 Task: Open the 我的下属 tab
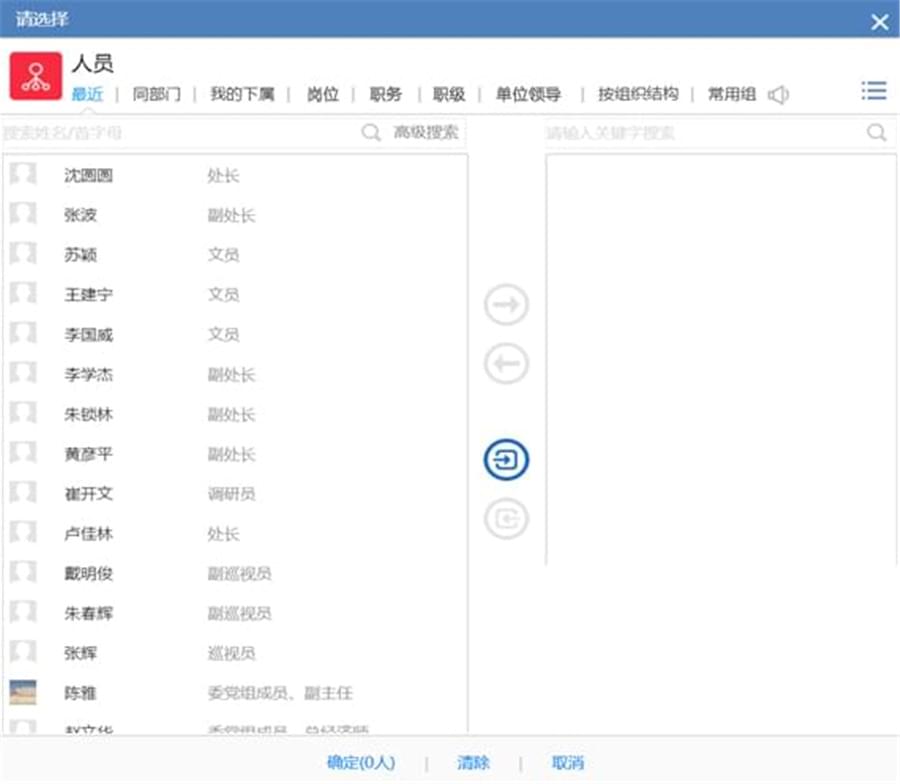tap(242, 94)
